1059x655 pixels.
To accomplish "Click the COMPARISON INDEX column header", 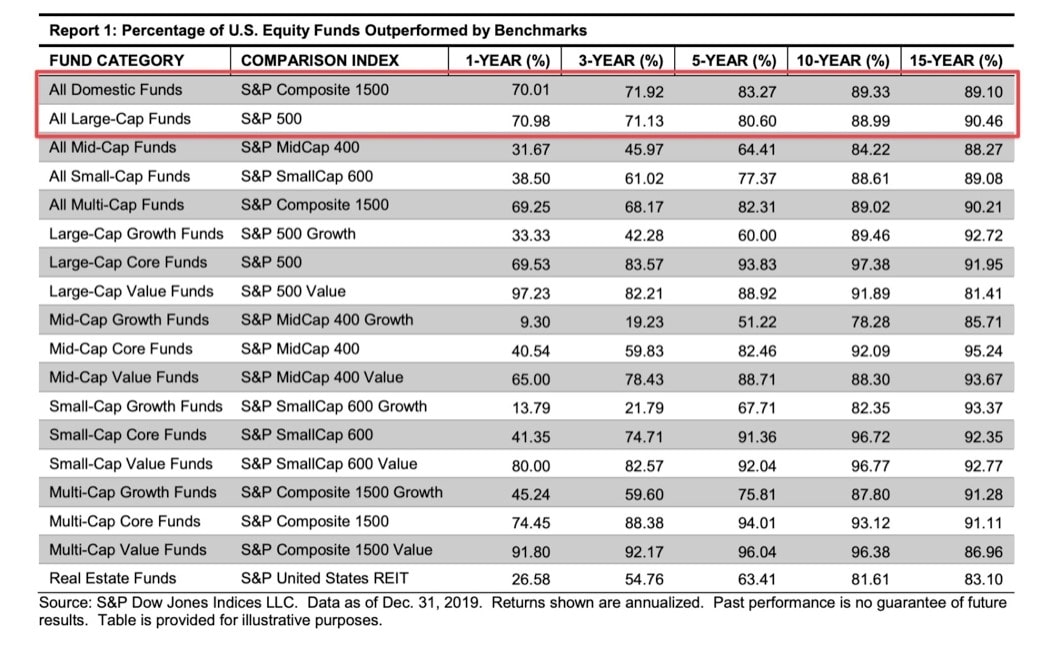I will 319,60.
